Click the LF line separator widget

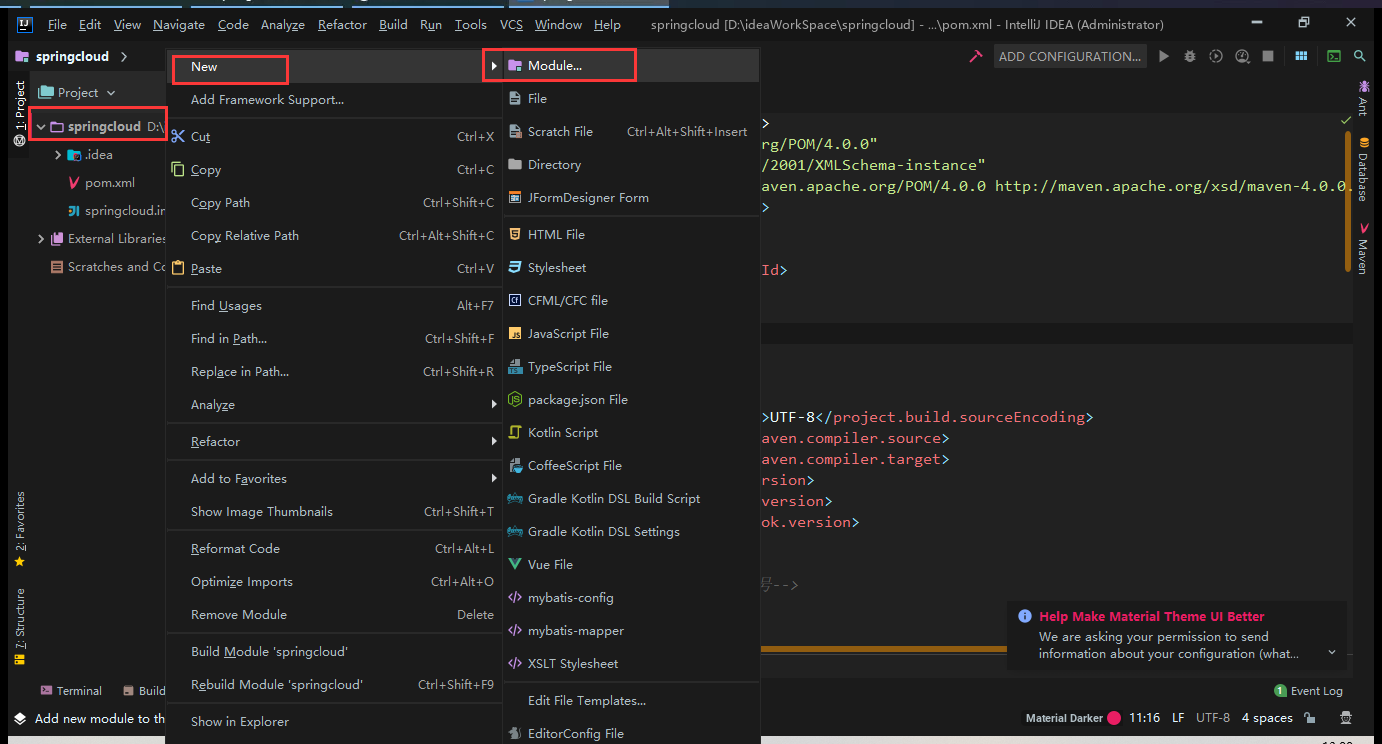(x=1178, y=718)
